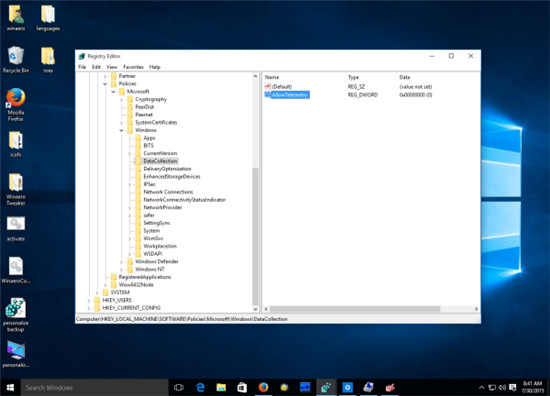The image size is (550, 396).
Task: Open the Store icon in taskbar
Action: tap(242, 387)
